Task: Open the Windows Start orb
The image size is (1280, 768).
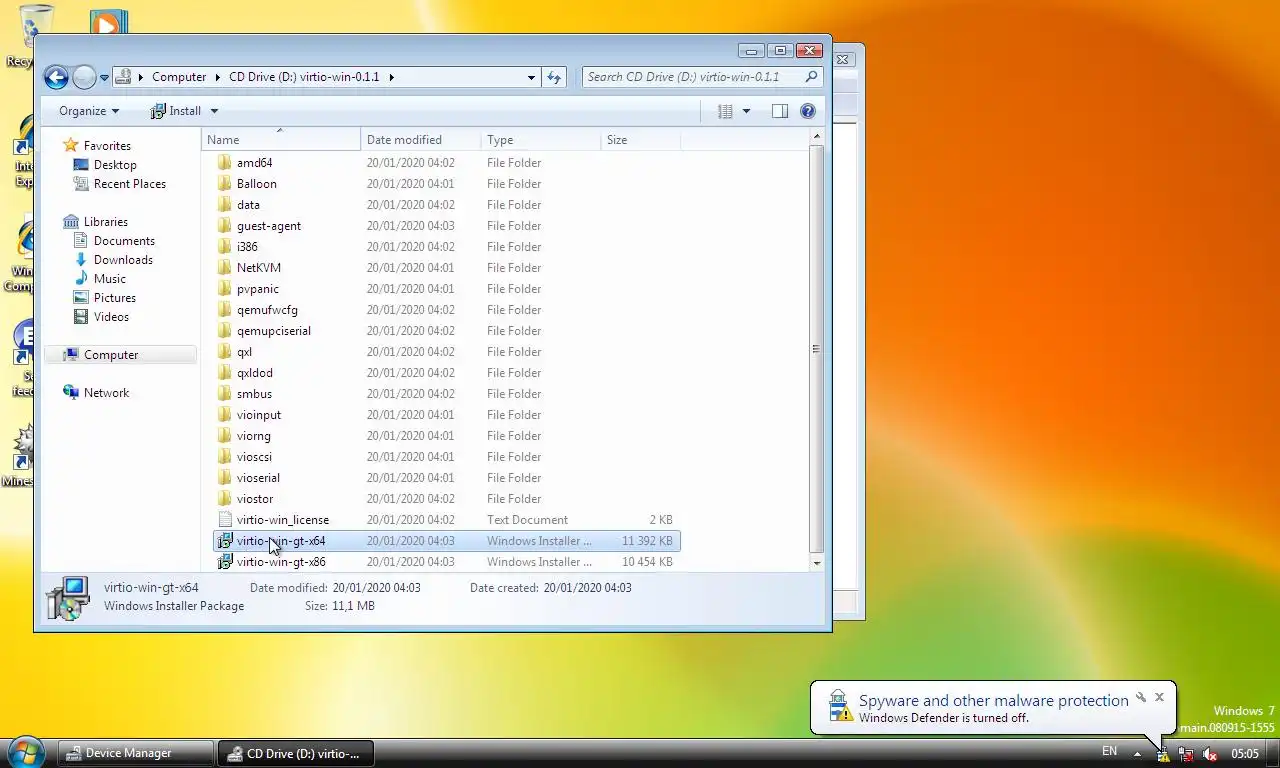Action: (26, 752)
